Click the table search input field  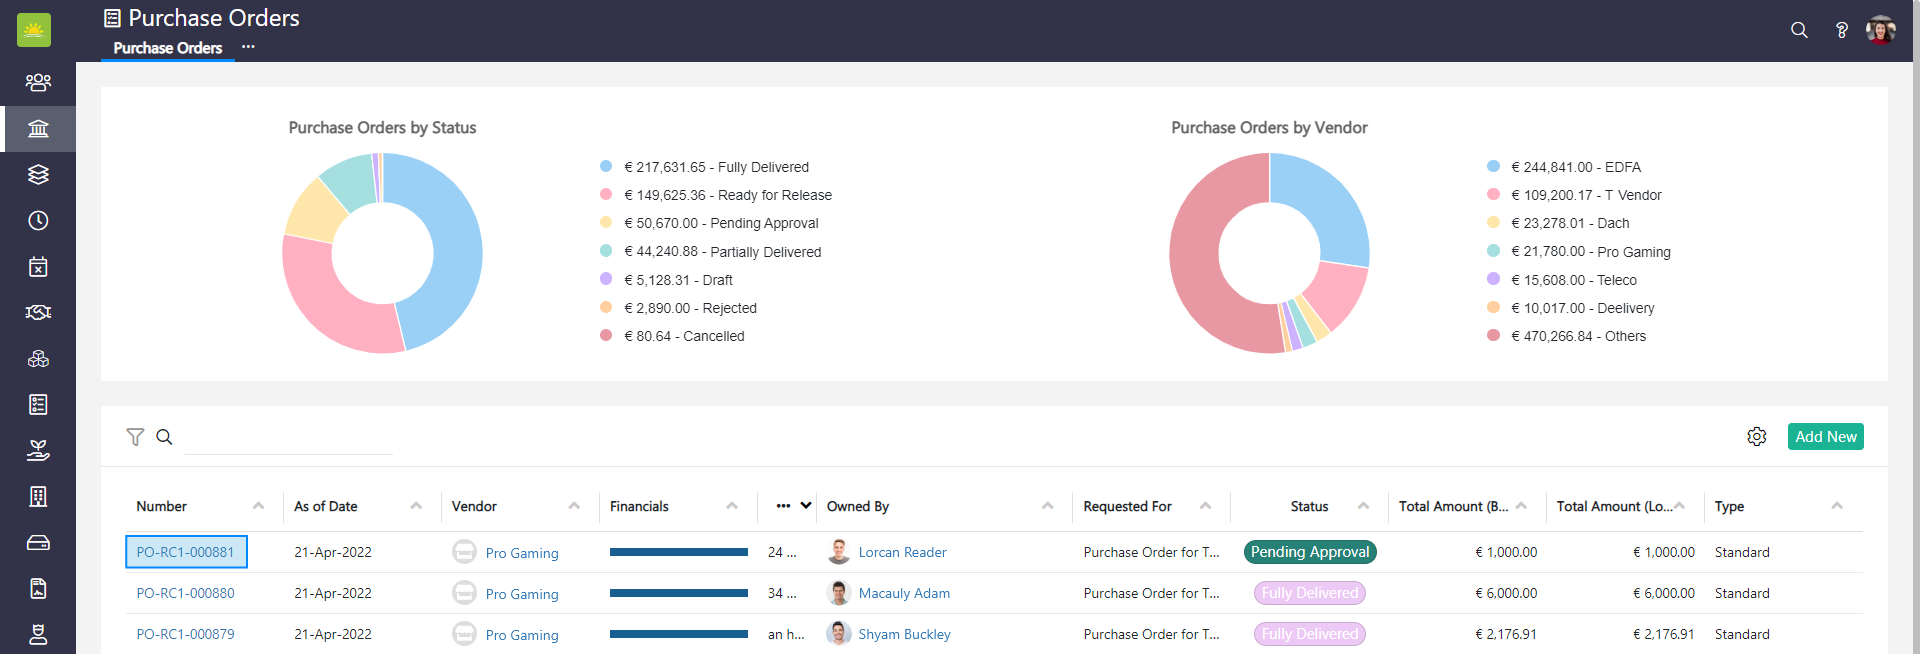288,438
